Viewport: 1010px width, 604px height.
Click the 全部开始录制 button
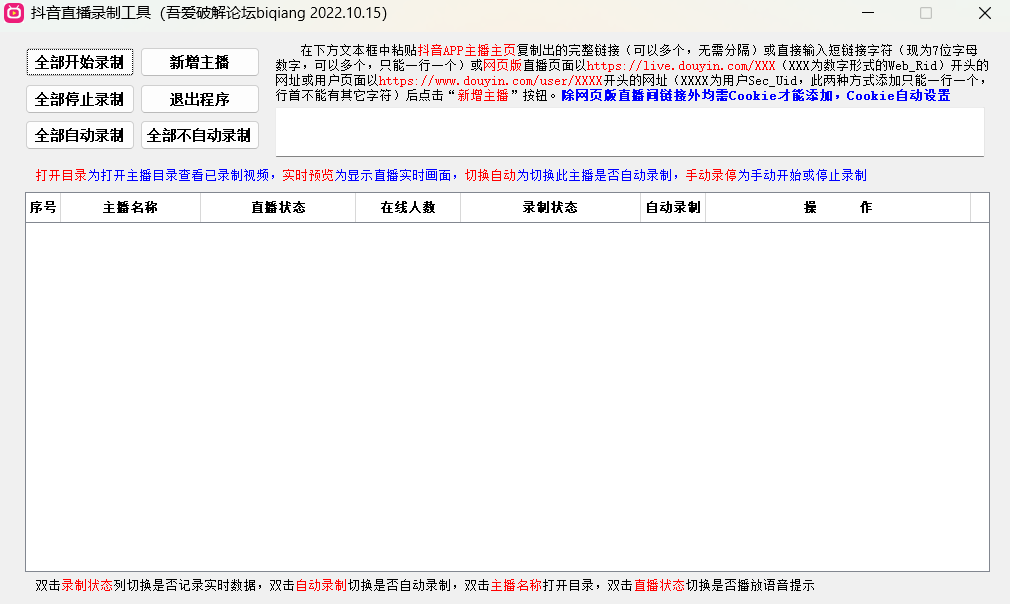pyautogui.click(x=79, y=62)
